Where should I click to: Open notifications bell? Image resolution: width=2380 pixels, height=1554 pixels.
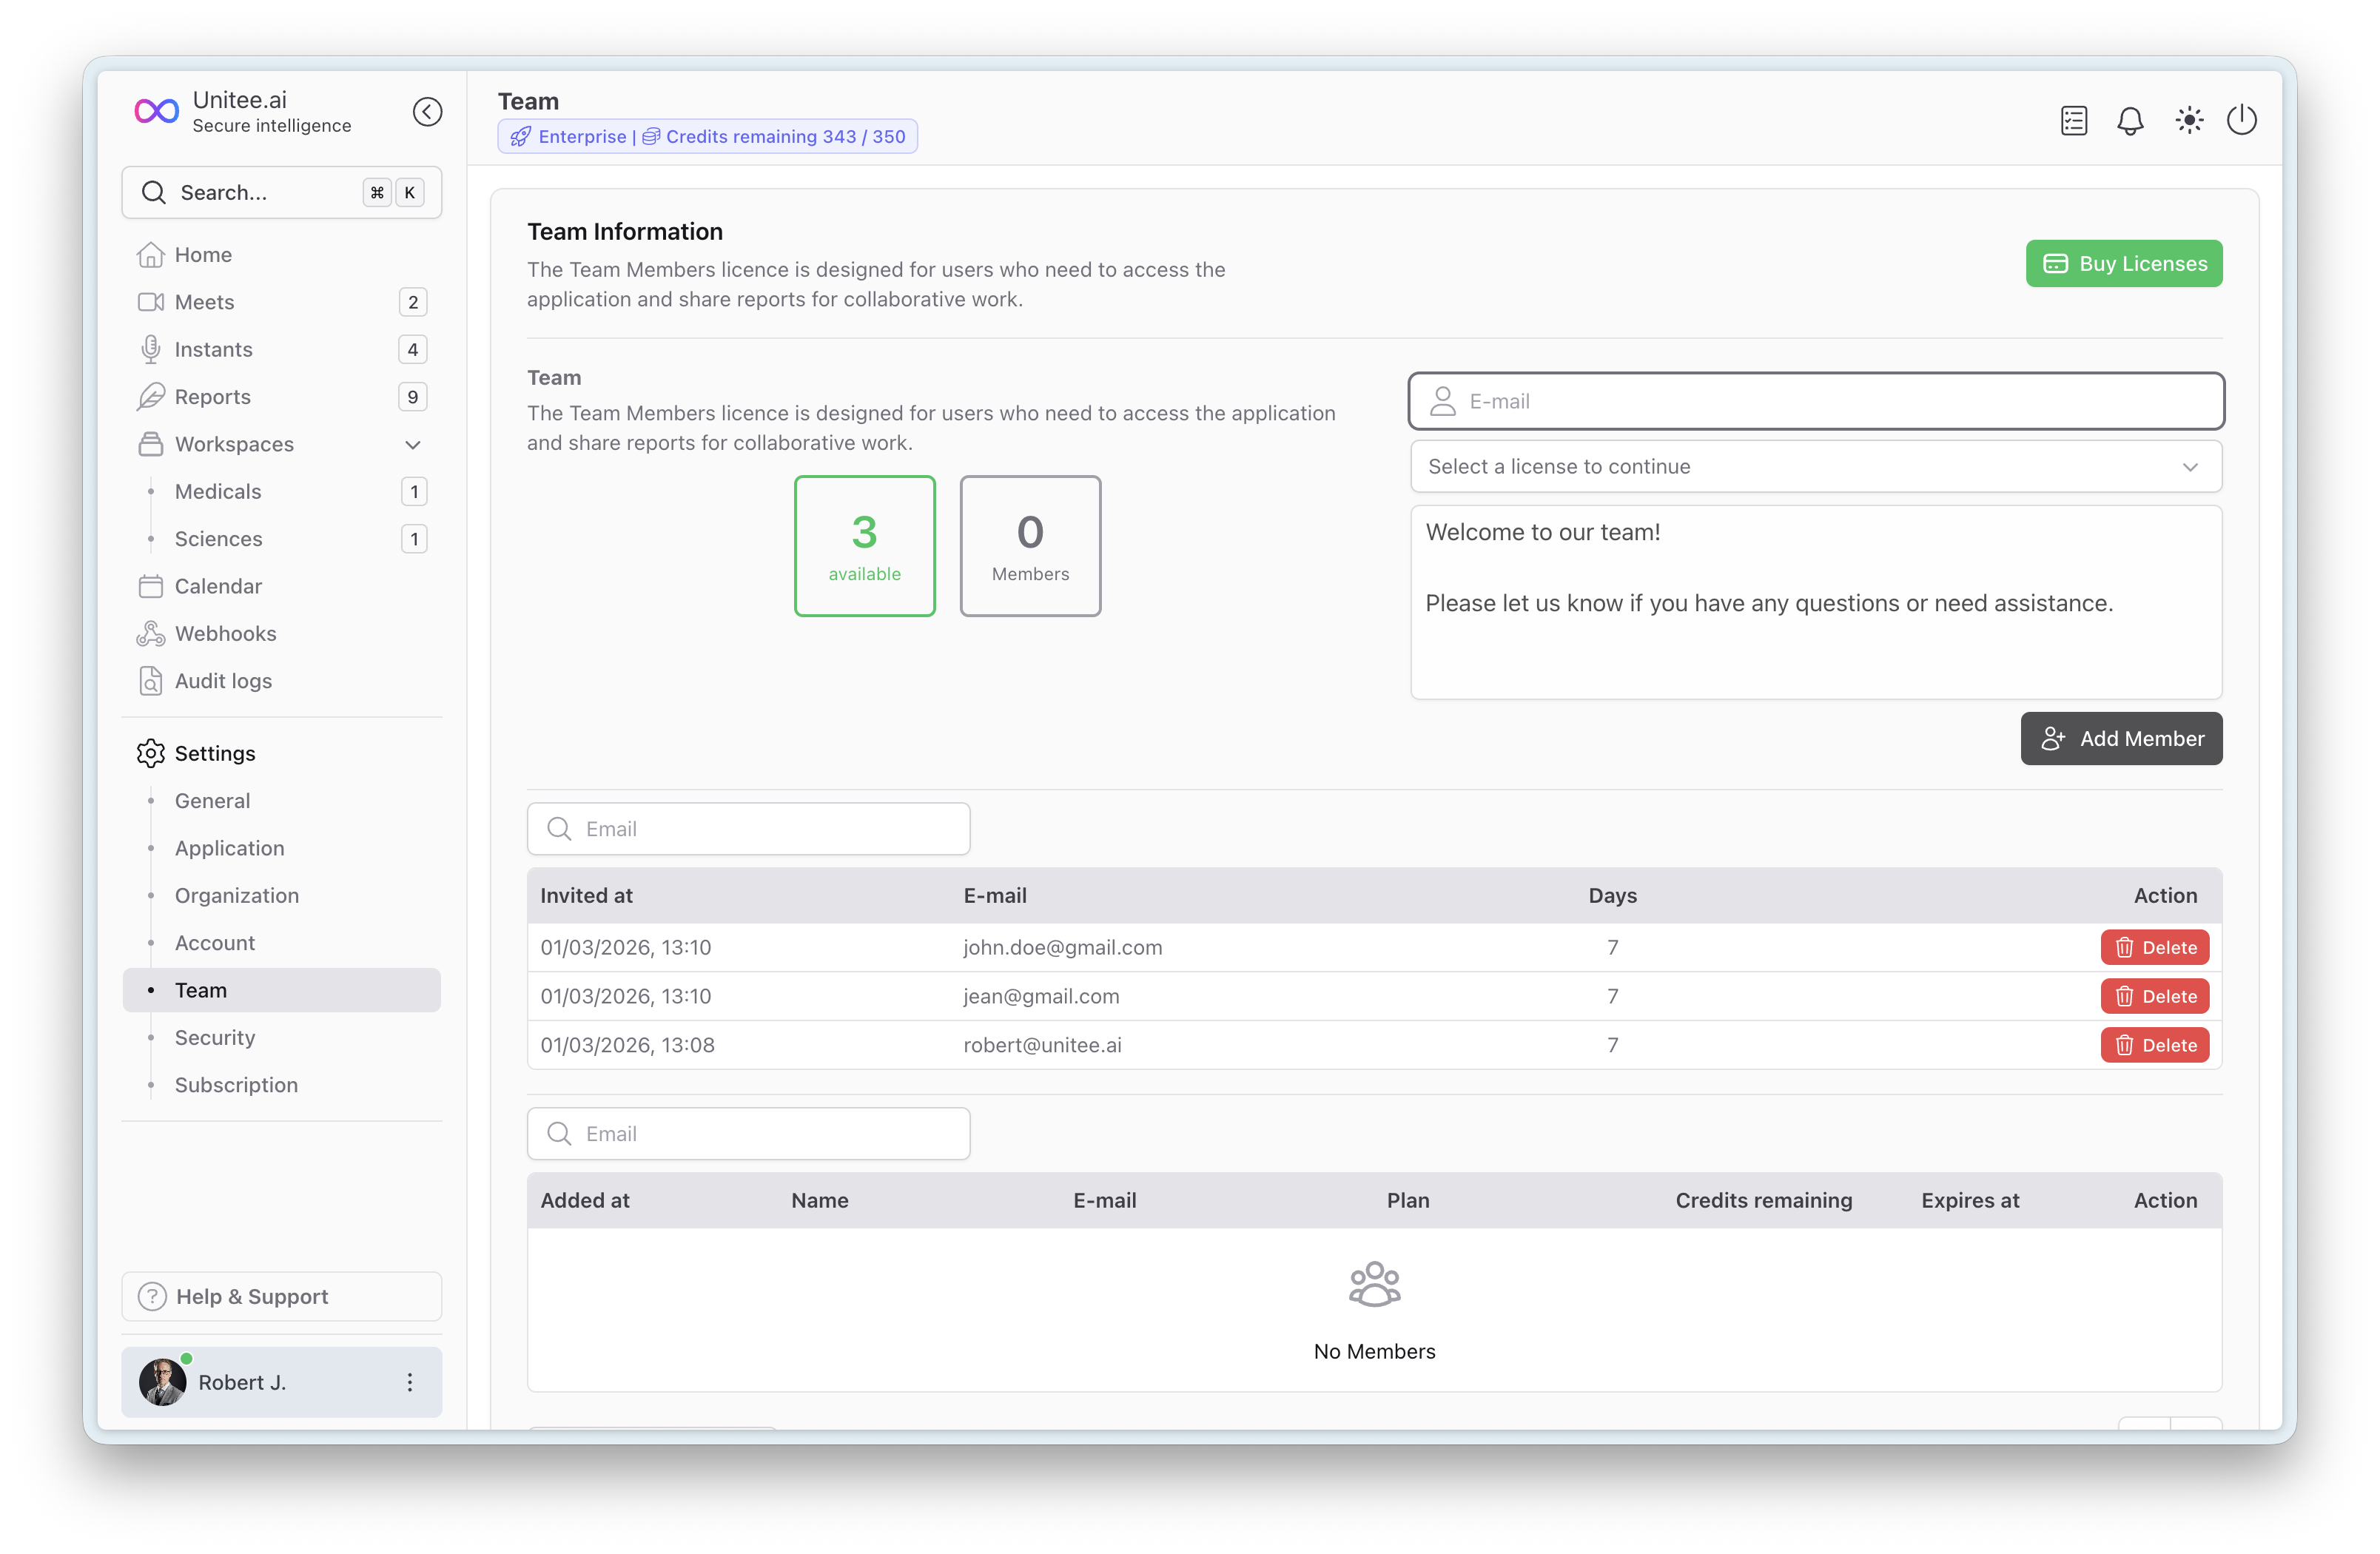pyautogui.click(x=2130, y=120)
